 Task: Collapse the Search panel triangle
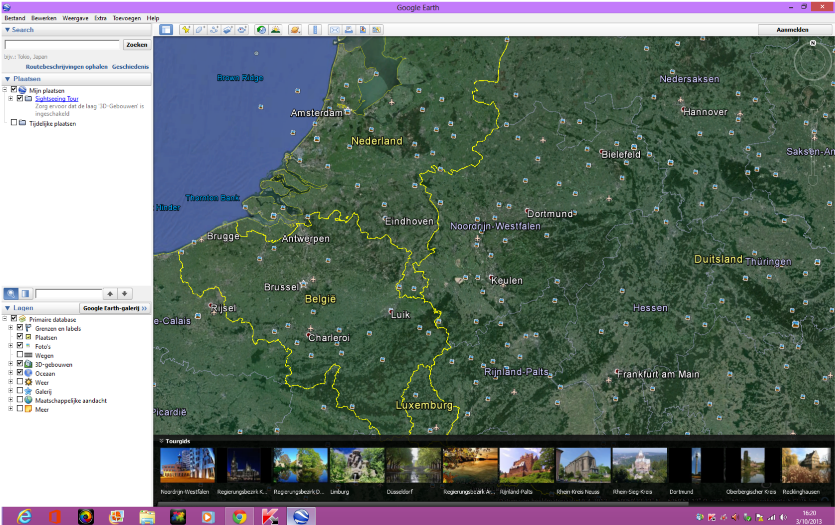tap(7, 30)
